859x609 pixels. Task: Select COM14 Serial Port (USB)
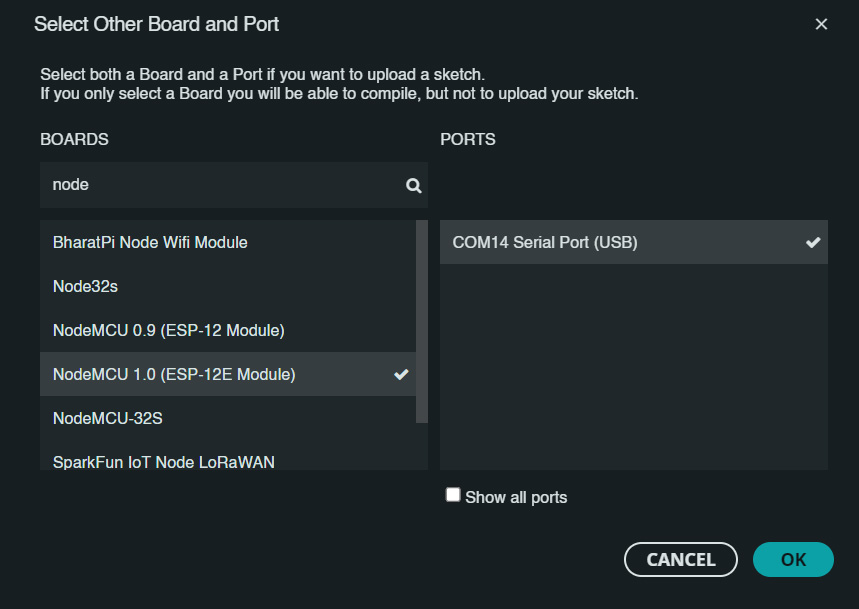(x=634, y=242)
